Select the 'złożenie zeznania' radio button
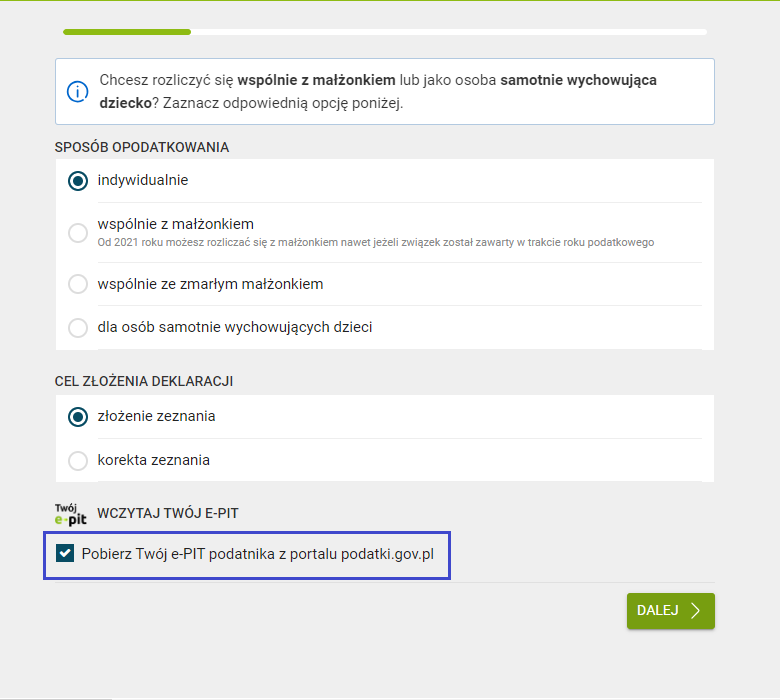This screenshot has width=780, height=700. coord(78,417)
